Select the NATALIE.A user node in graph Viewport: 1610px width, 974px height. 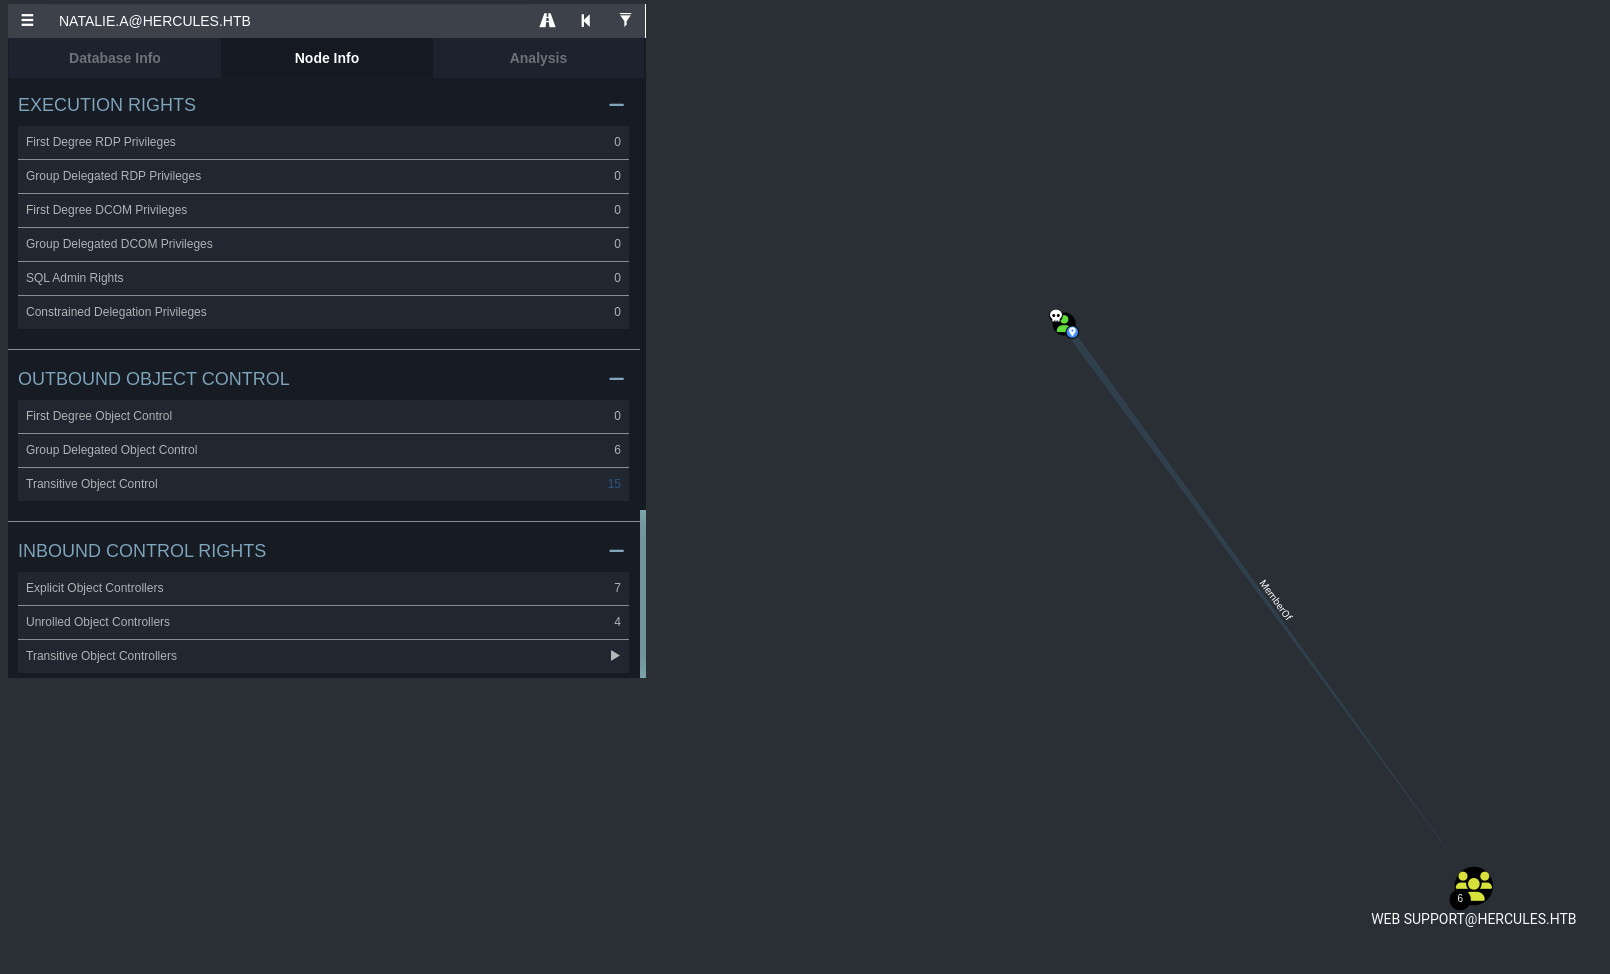pos(1063,323)
